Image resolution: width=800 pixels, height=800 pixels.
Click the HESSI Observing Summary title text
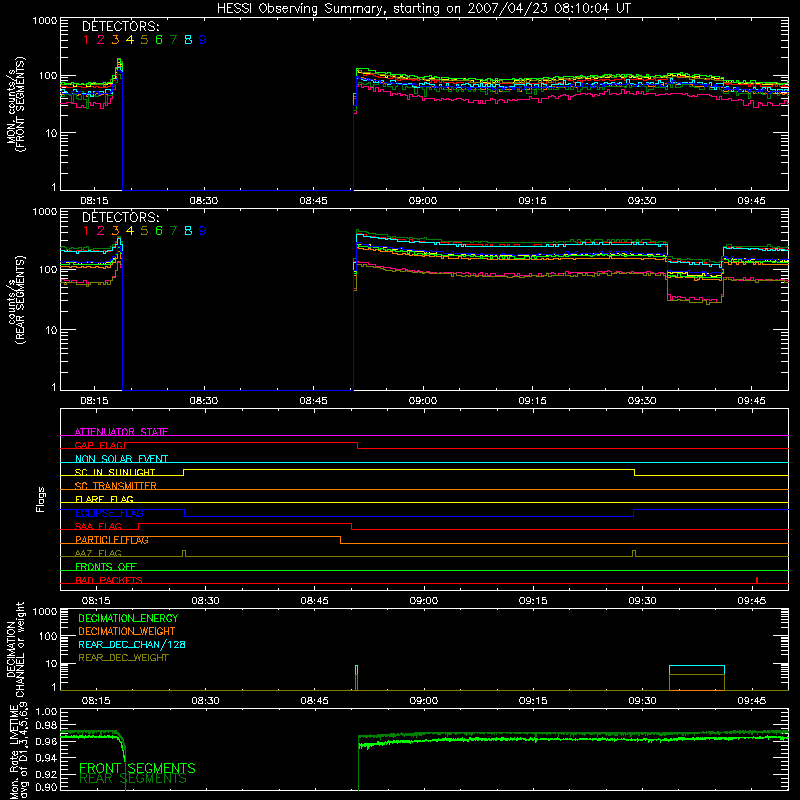coord(423,9)
